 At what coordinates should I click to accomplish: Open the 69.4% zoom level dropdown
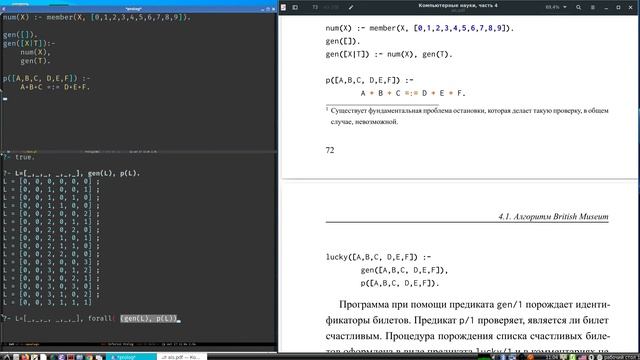(556, 7)
